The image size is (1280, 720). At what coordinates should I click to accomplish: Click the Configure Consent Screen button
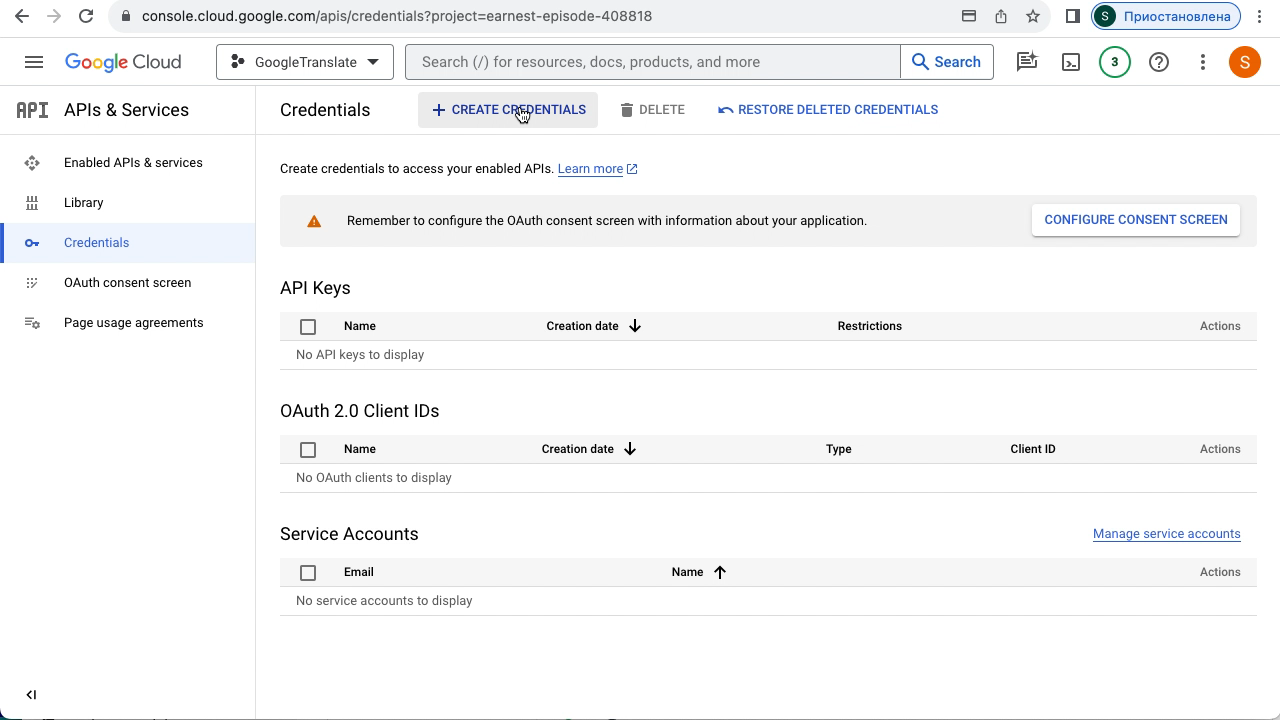(1135, 220)
